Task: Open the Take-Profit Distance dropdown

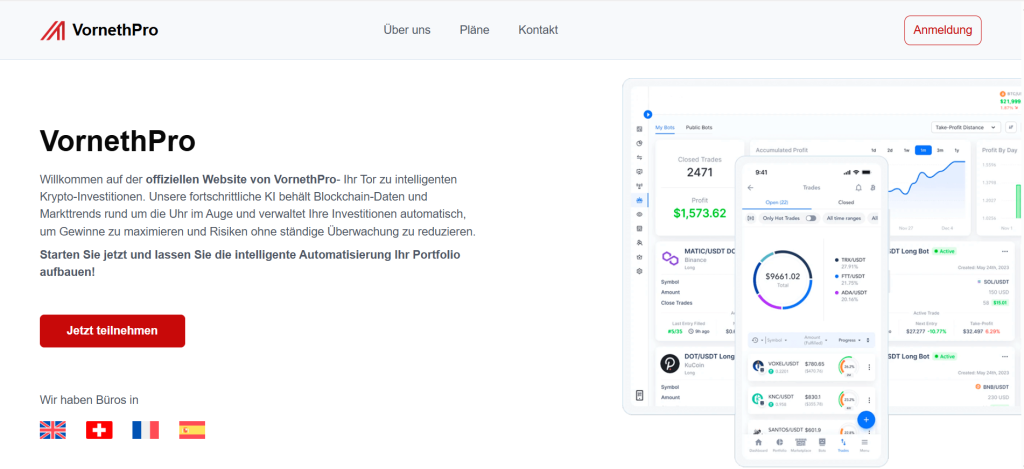Action: [966, 127]
